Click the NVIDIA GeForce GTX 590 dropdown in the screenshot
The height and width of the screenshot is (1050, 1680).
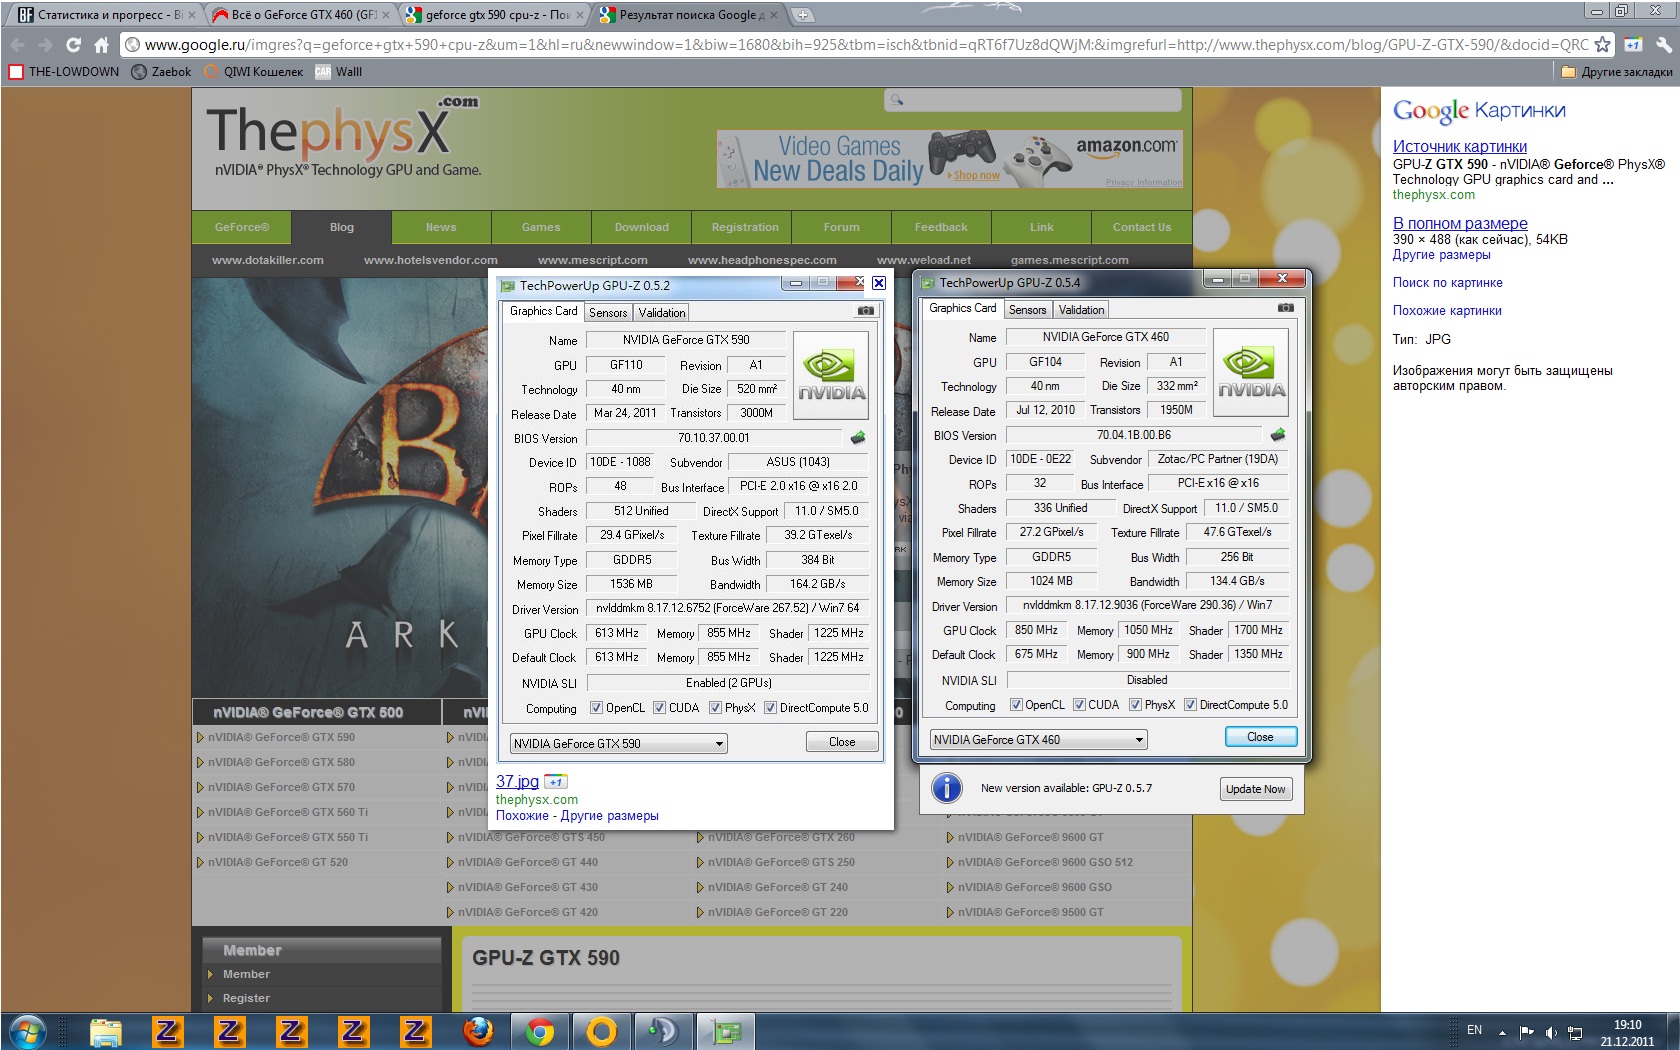(618, 744)
